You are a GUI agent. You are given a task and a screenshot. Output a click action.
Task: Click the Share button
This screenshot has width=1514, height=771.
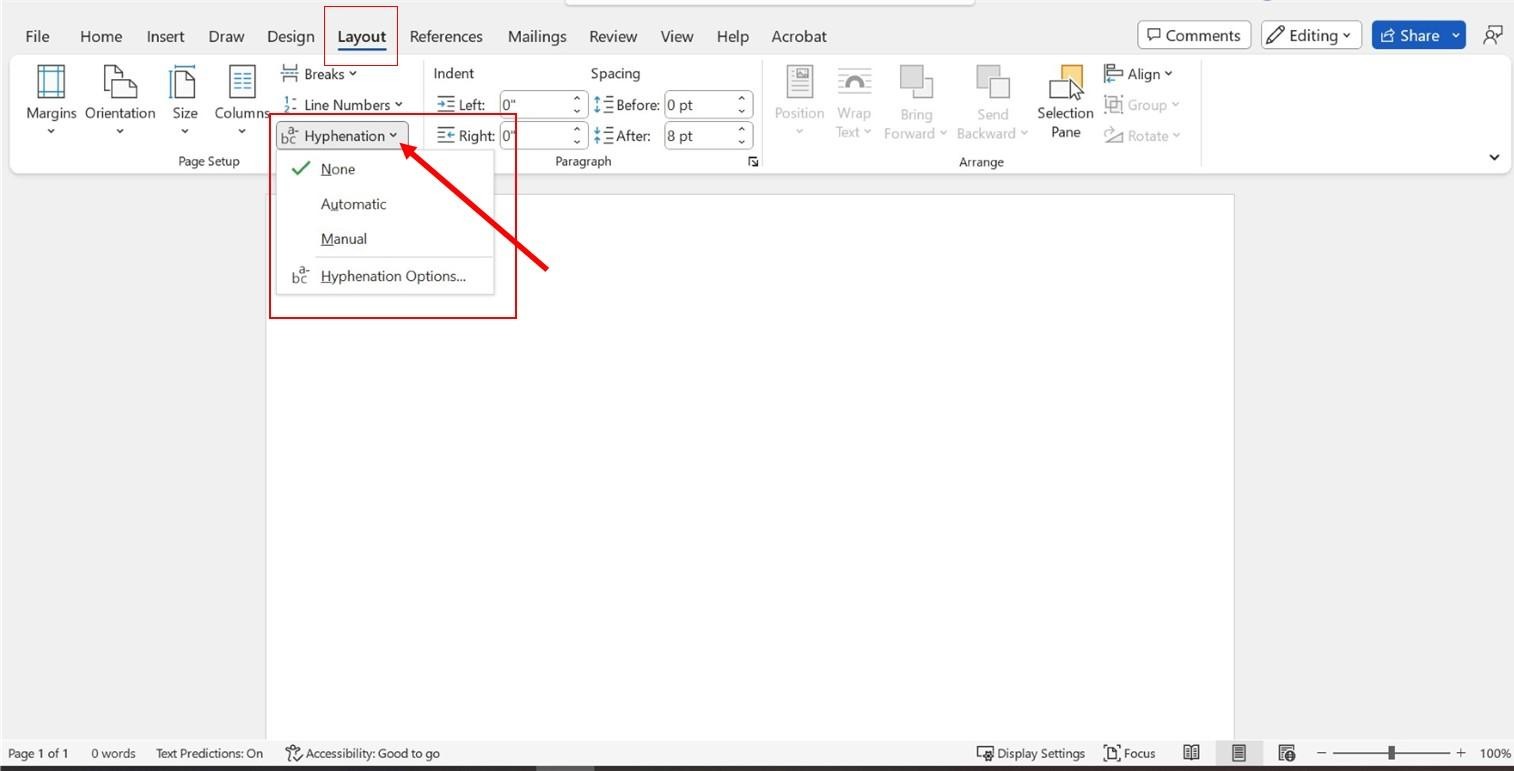pyautogui.click(x=1408, y=35)
